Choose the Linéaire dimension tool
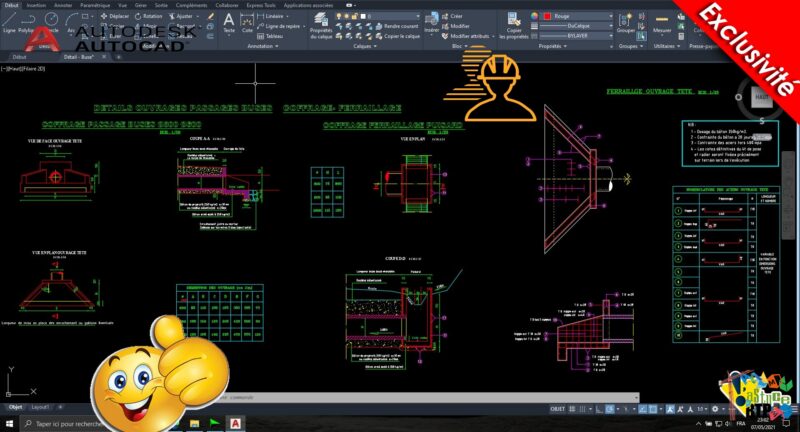This screenshot has width=800, height=432. (270, 16)
